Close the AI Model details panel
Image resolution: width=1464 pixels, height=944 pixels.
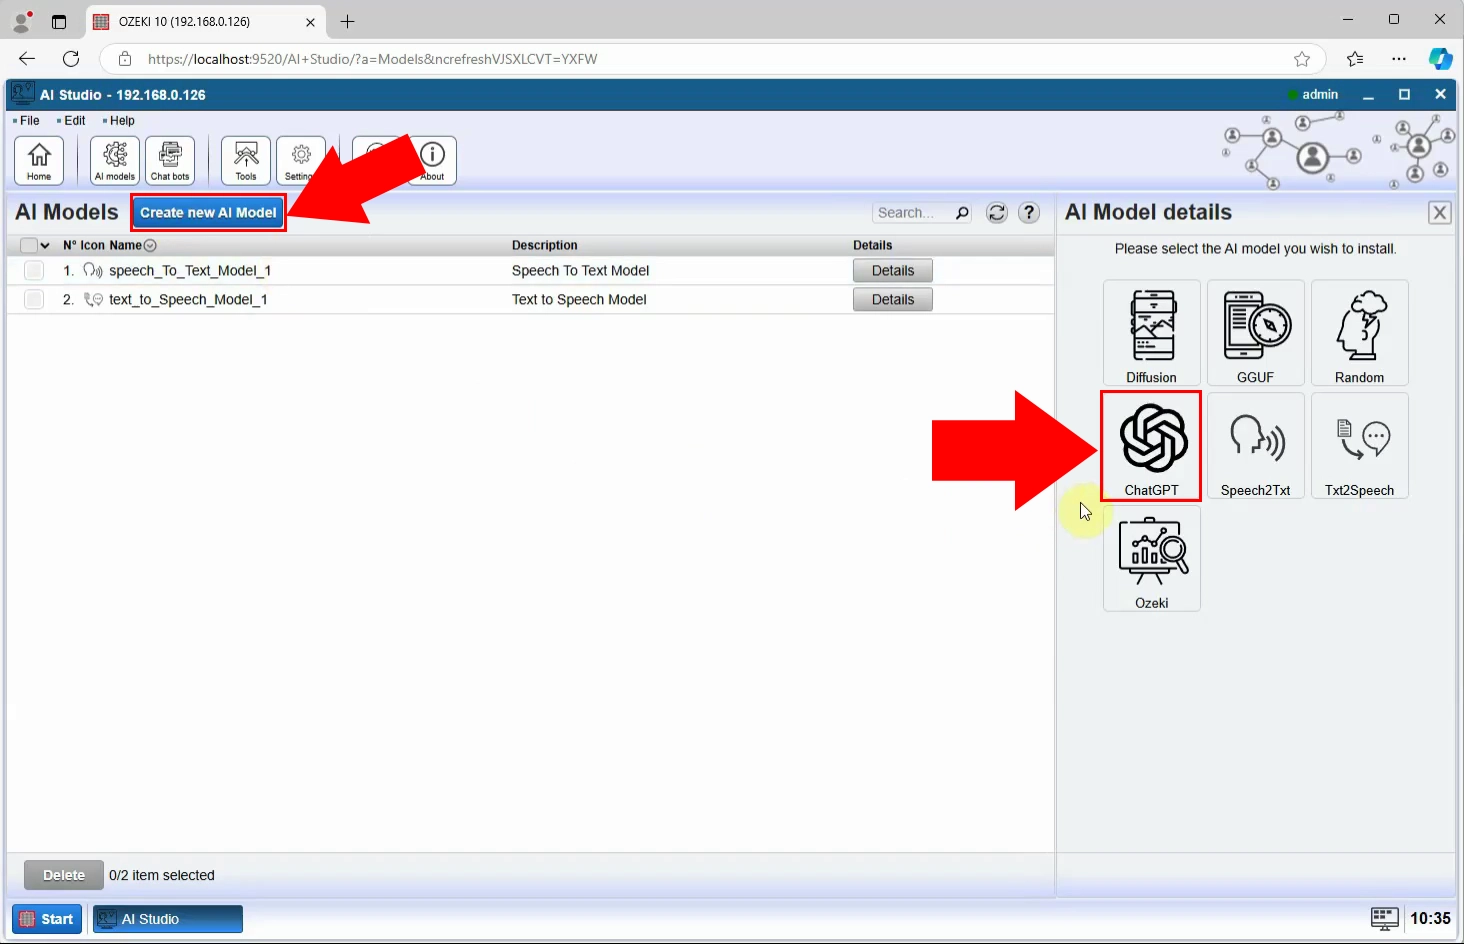point(1440,213)
